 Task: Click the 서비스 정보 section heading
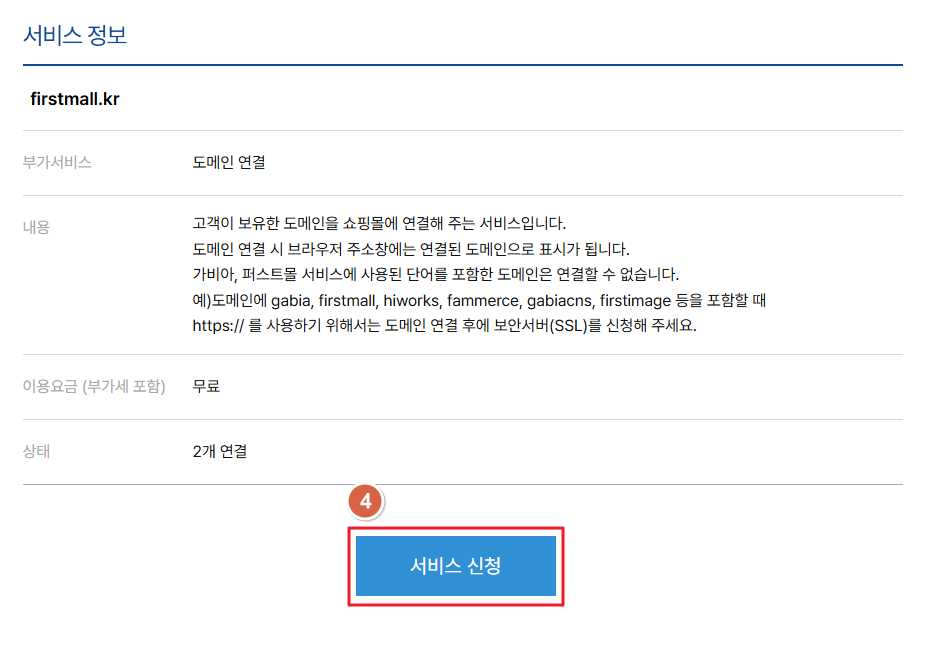[75, 36]
